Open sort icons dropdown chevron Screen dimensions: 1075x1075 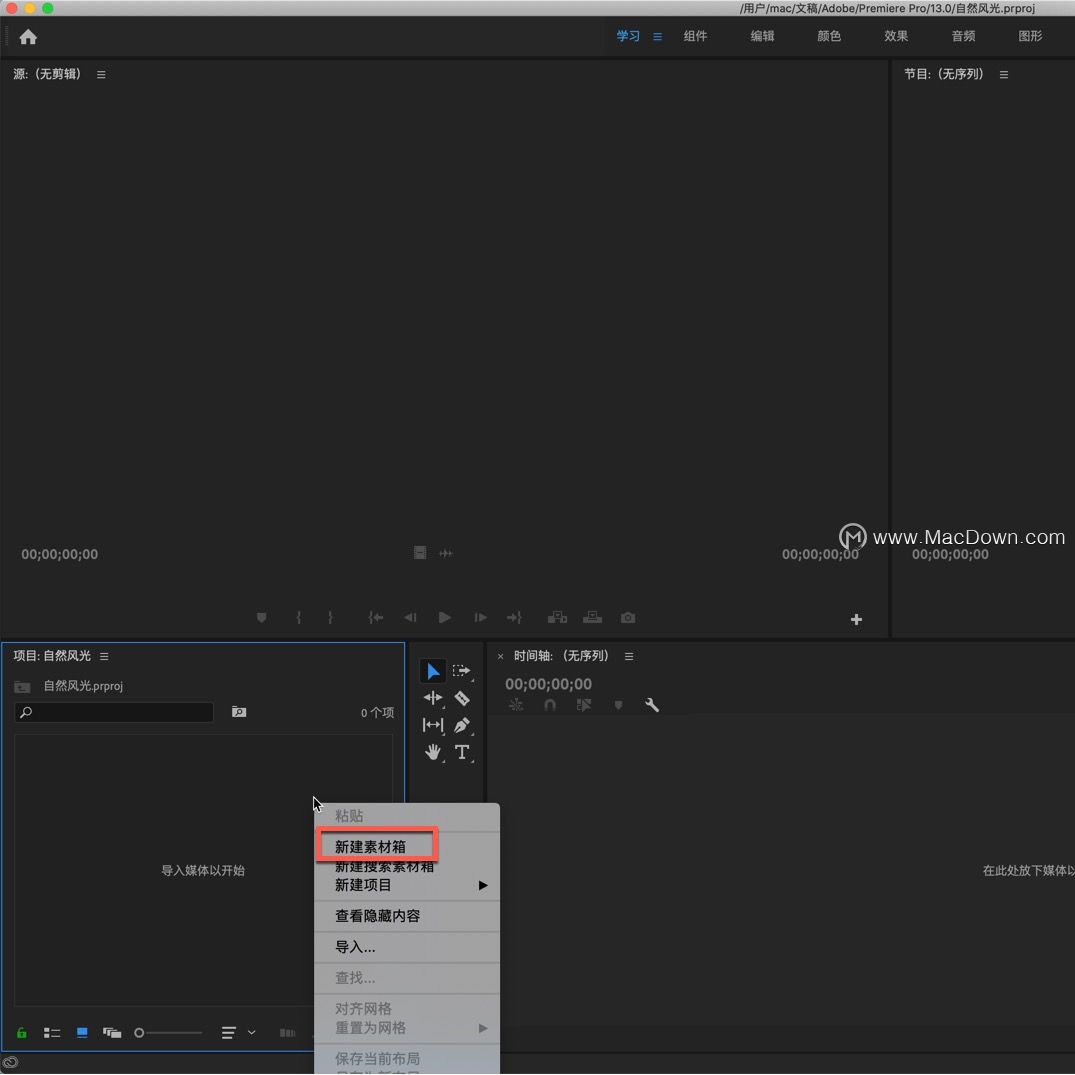[x=252, y=1032]
